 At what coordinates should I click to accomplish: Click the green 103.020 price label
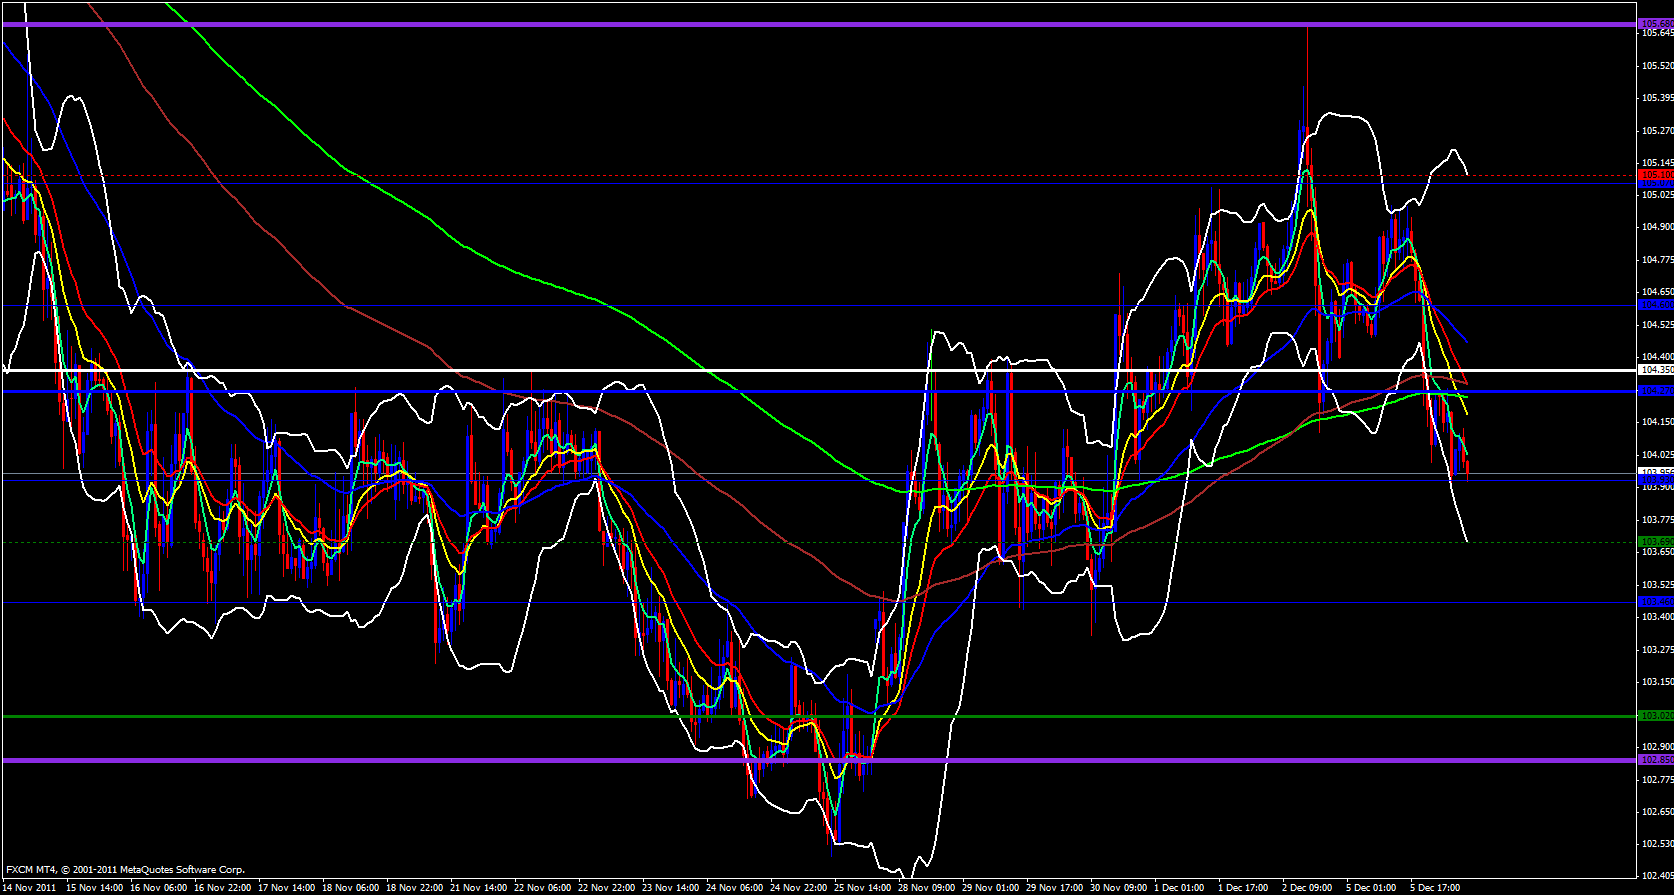tap(1656, 716)
